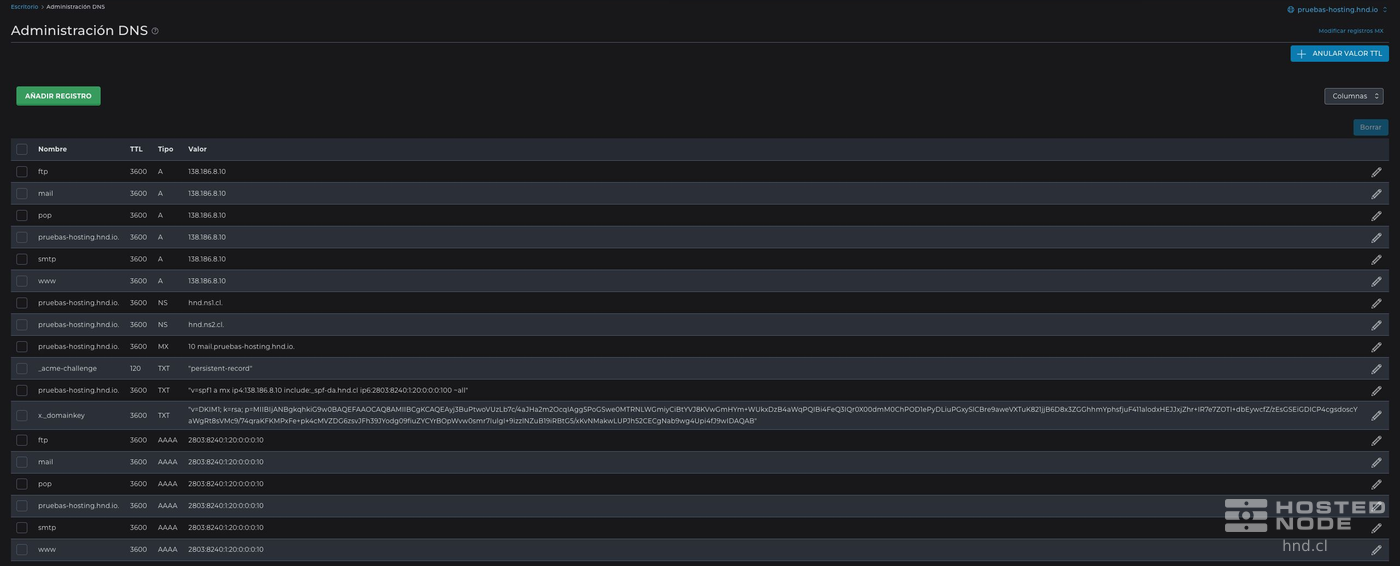Click the globe icon next to pruebas-hosting.hnd.io
The image size is (1400, 566).
click(1291, 9)
